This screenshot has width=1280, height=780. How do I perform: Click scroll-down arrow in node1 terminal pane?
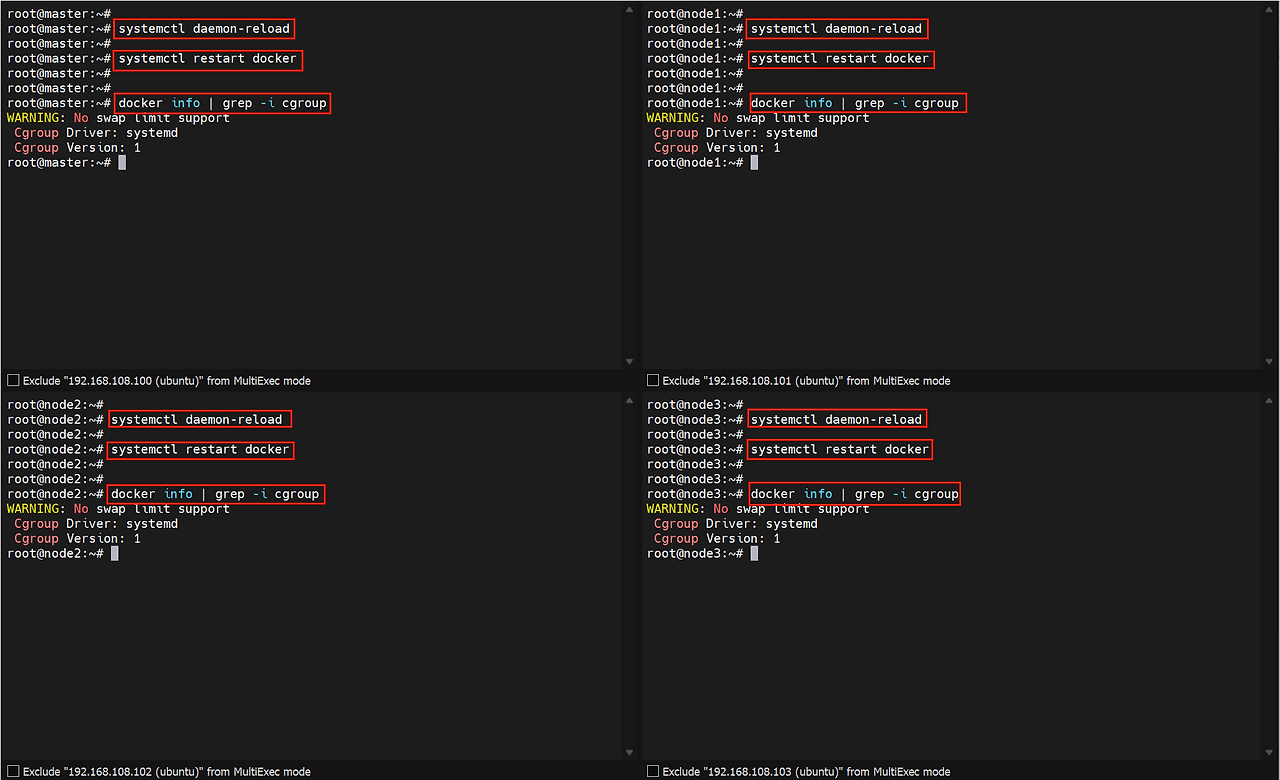(1269, 361)
